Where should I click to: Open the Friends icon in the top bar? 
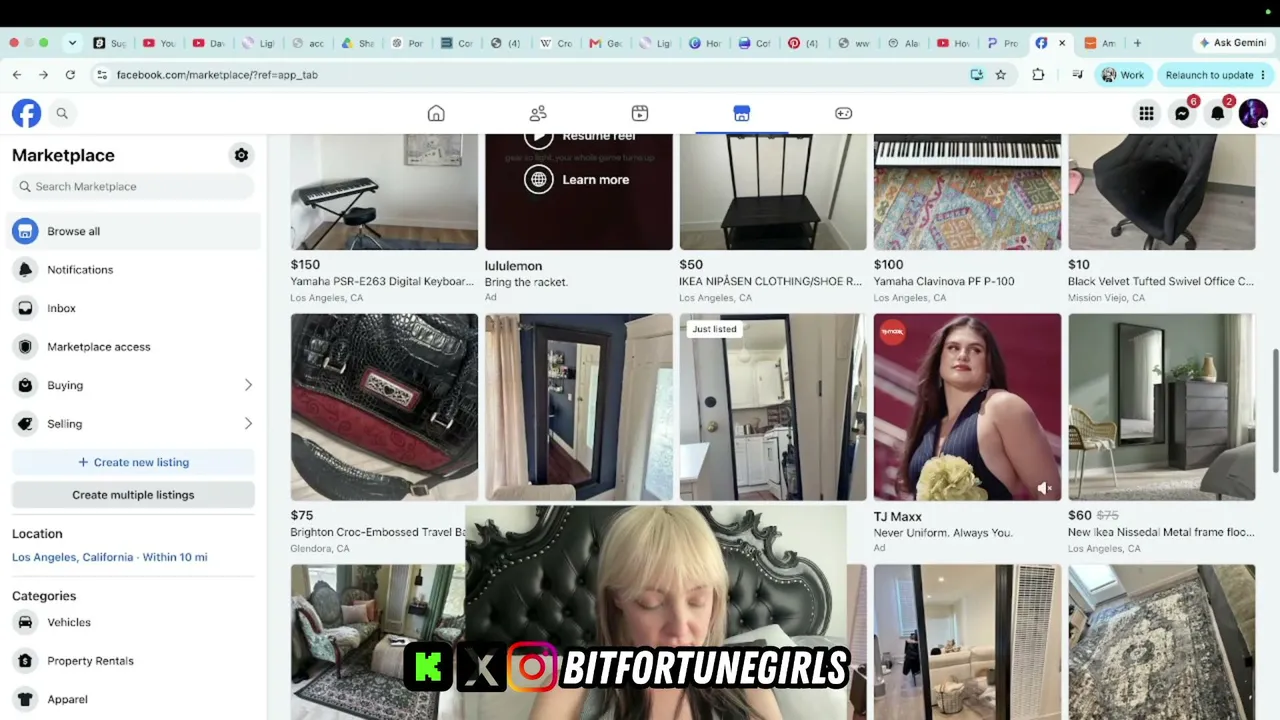538,113
